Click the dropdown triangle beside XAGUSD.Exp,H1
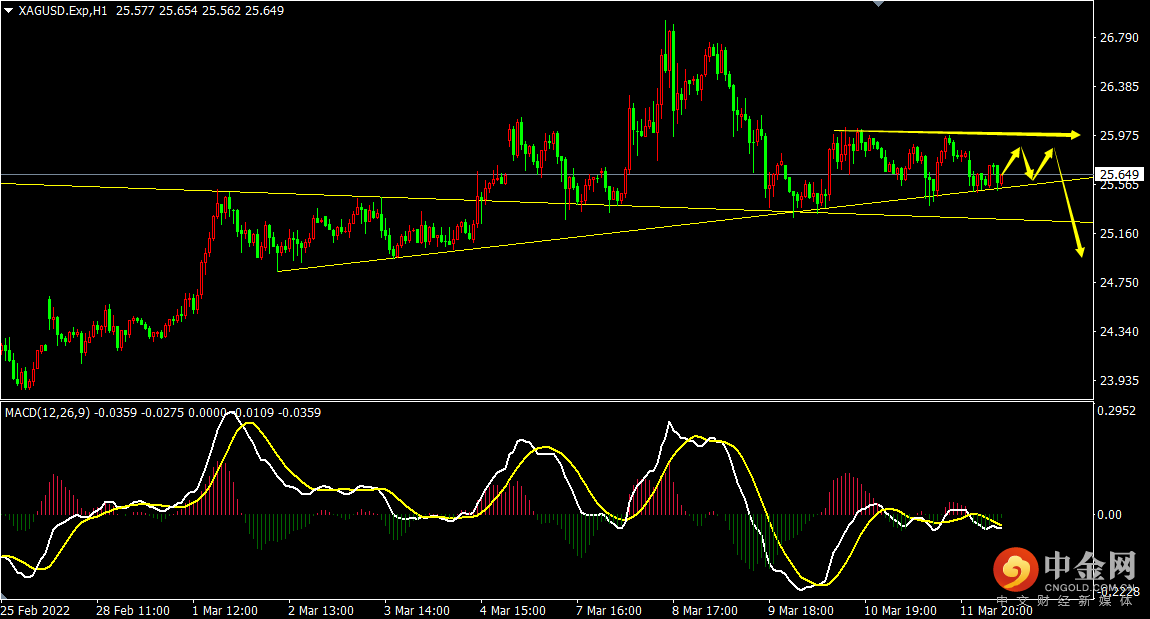Image resolution: width=1150 pixels, height=619 pixels. (x=9, y=11)
